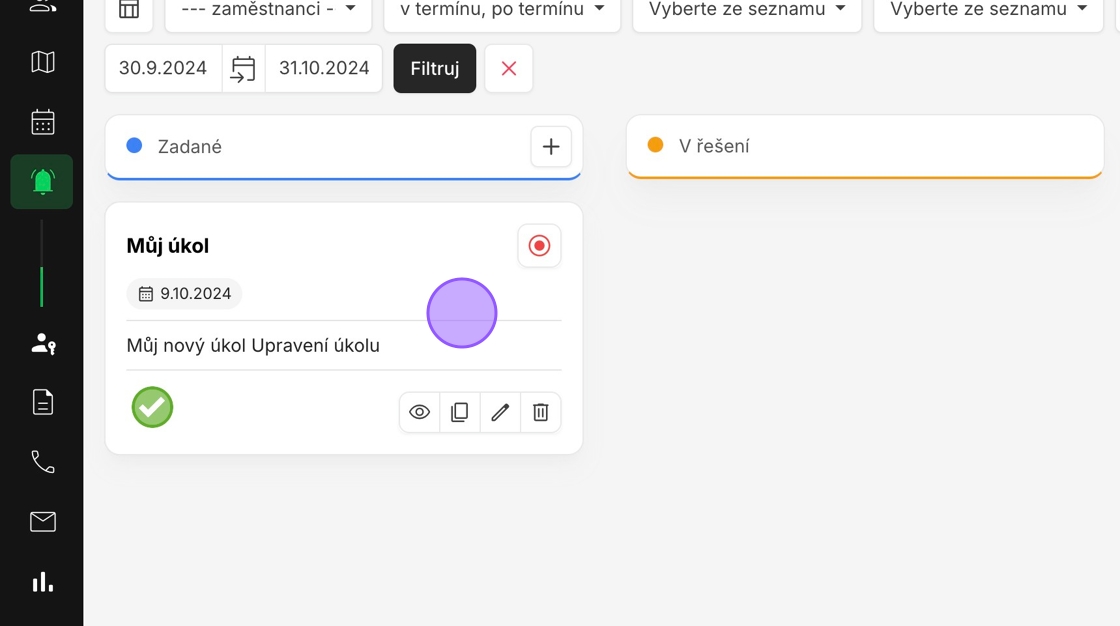
Task: Open the map icon in sidebar
Action: 43,62
